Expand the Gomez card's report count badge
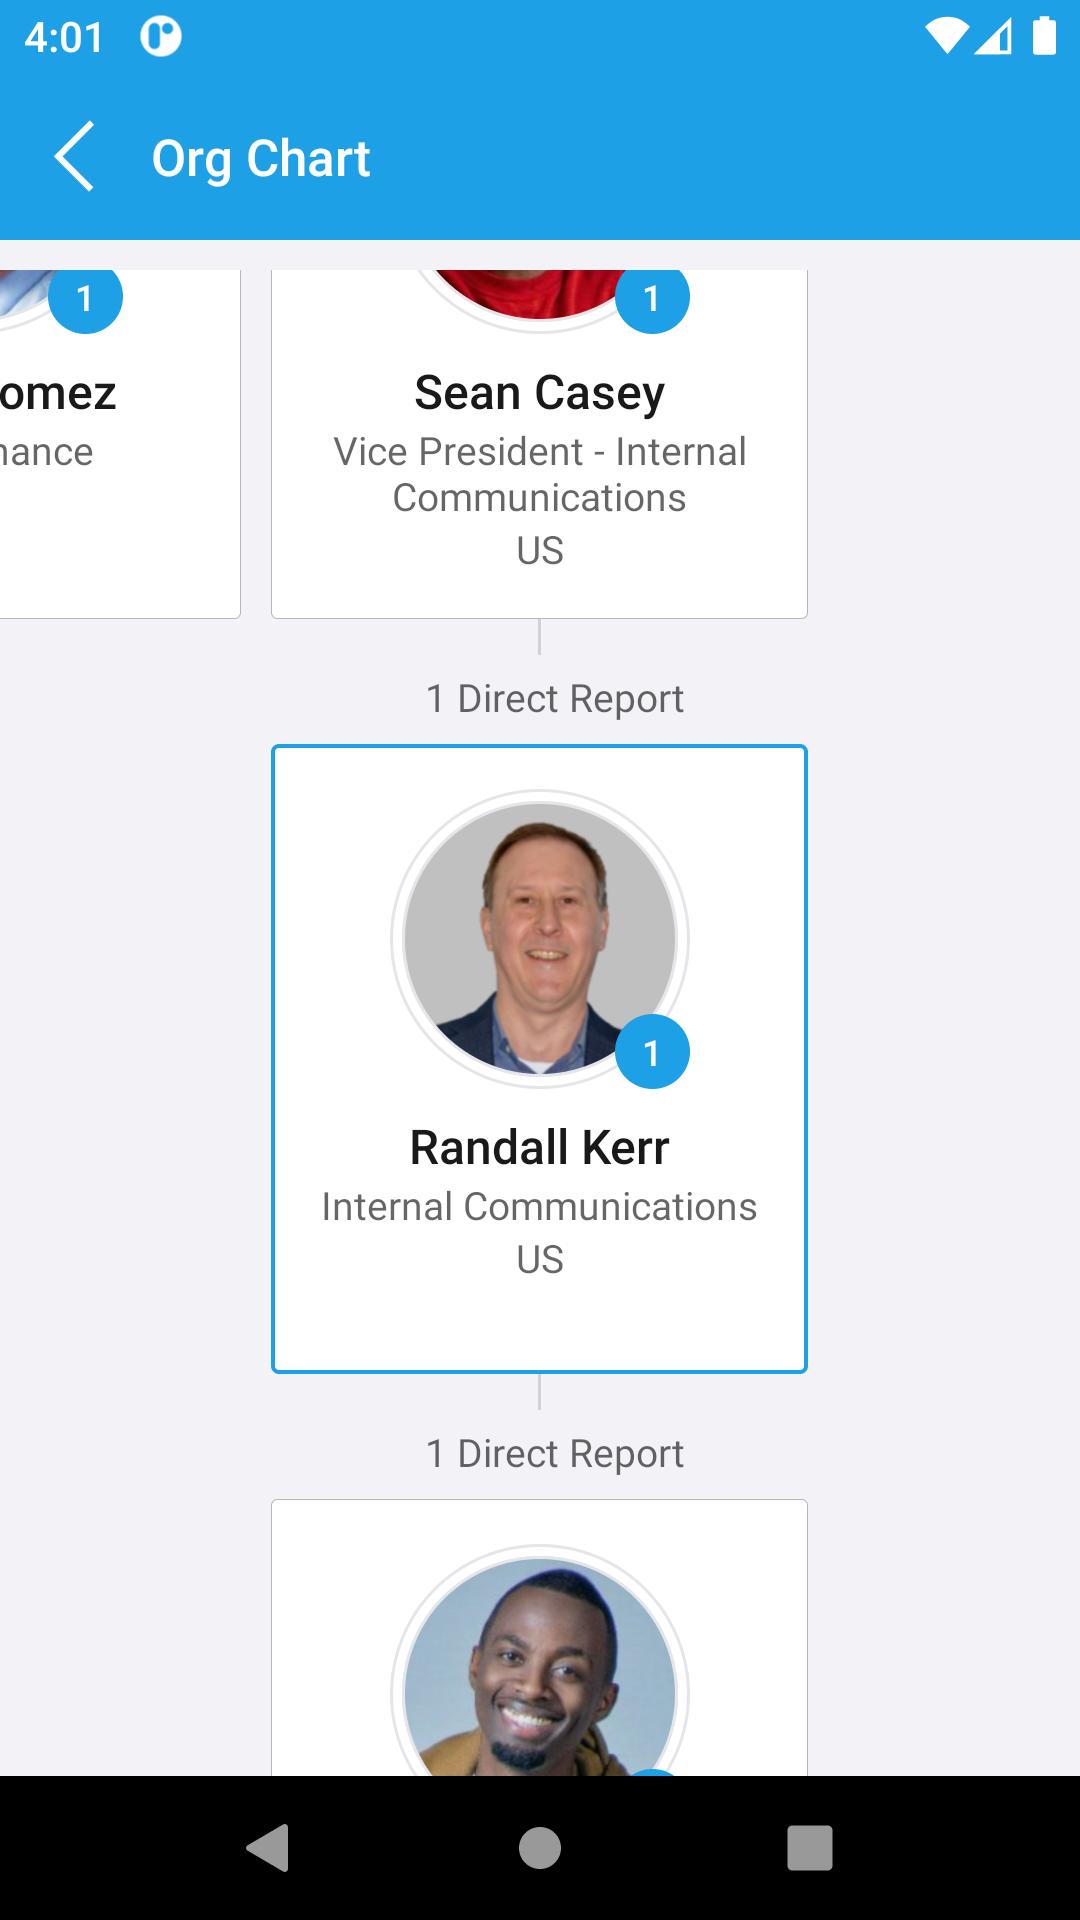This screenshot has height=1920, width=1080. (x=85, y=298)
